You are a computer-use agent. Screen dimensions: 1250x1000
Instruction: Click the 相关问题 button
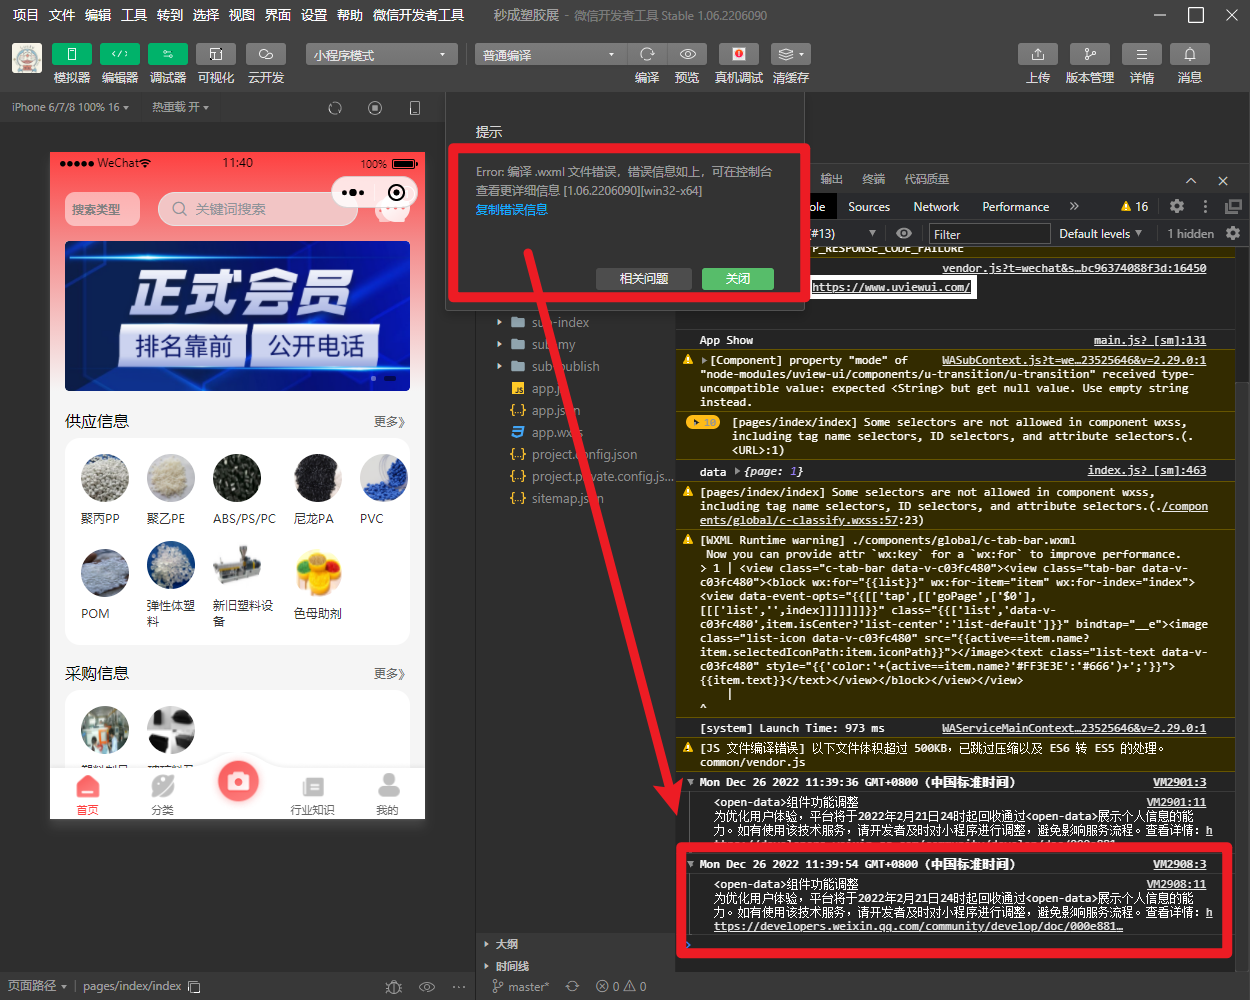pyautogui.click(x=644, y=279)
